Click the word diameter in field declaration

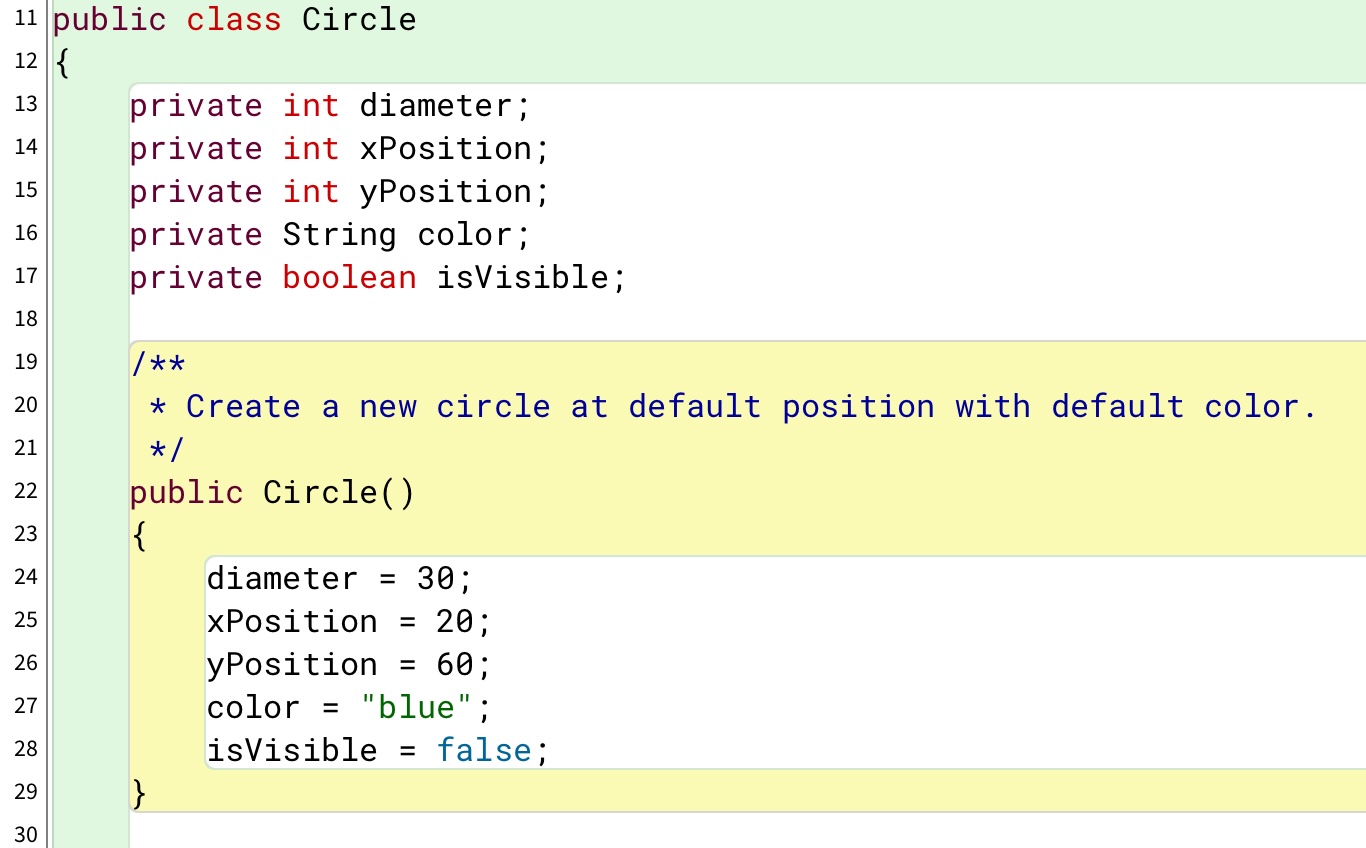436,106
